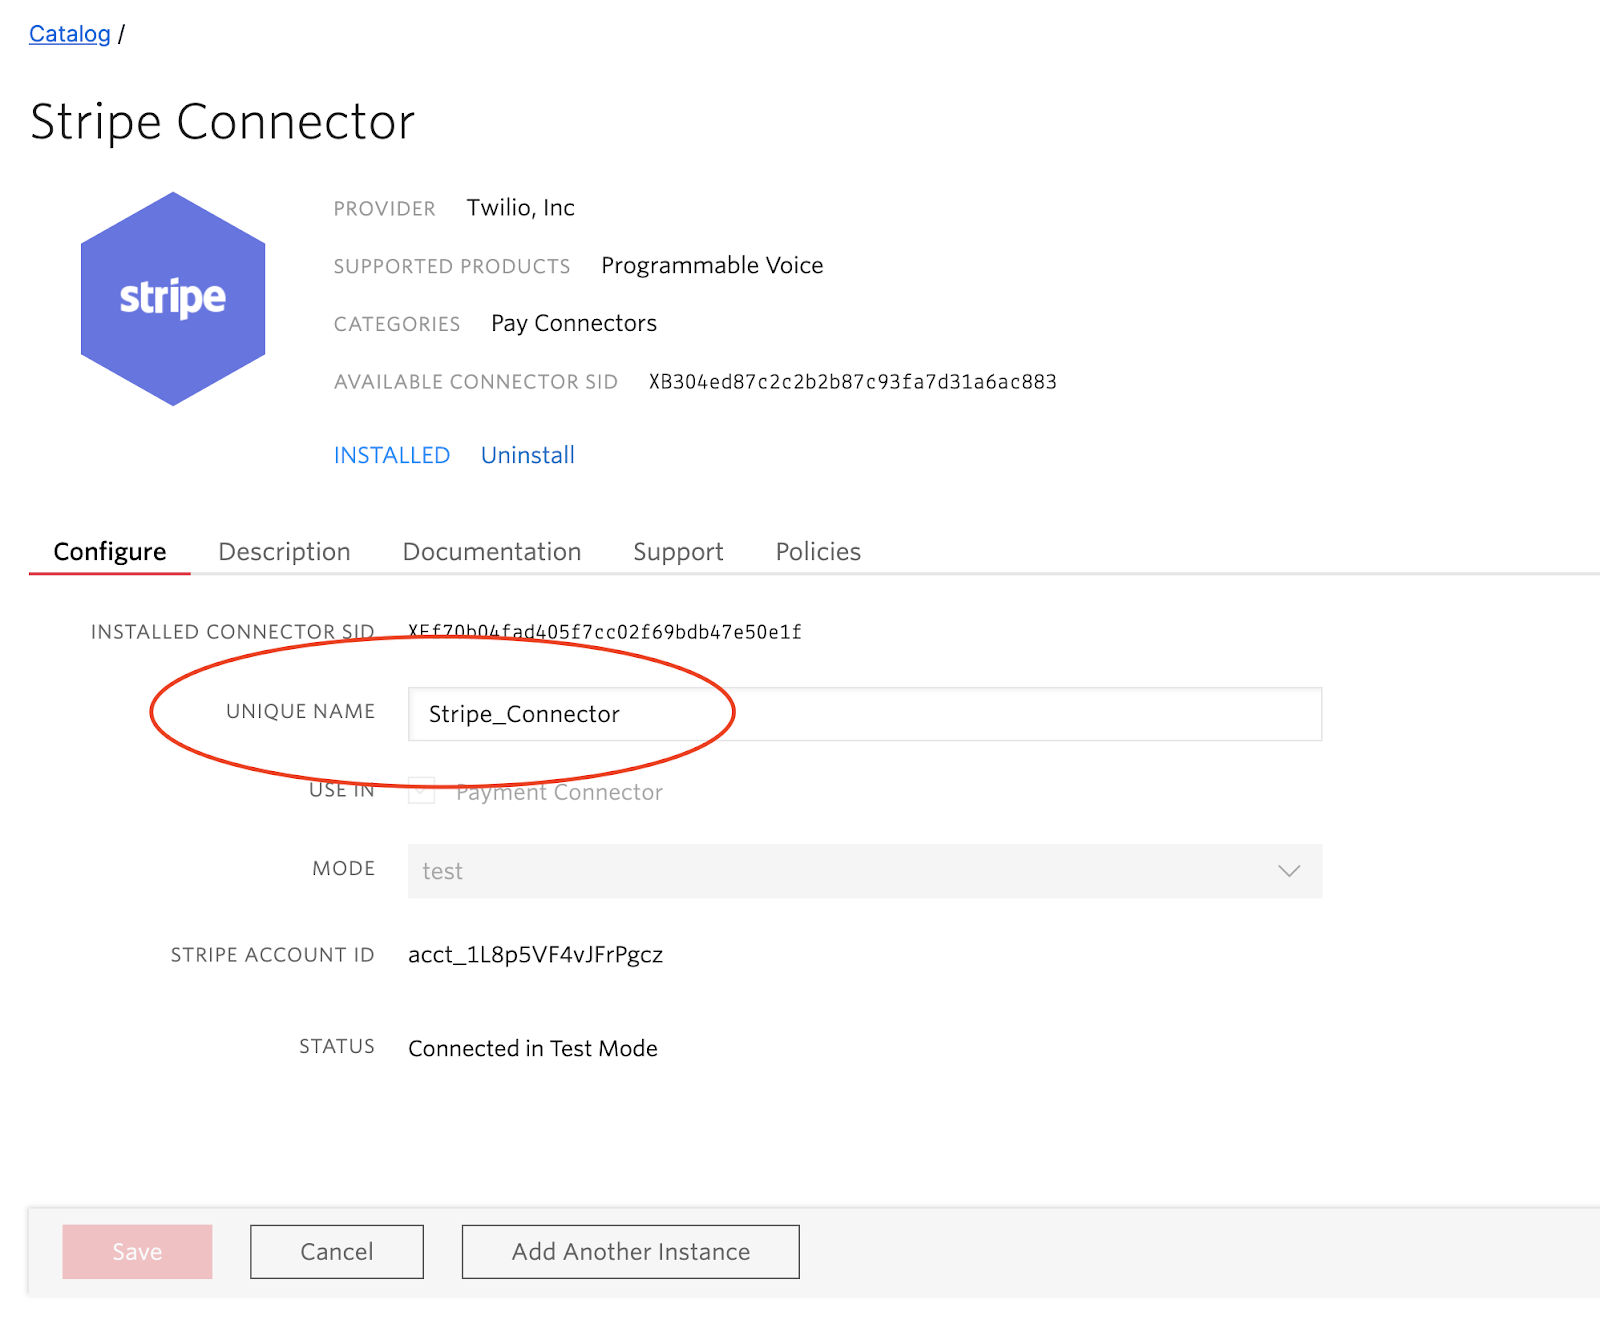Open the Policies tab
1600x1332 pixels.
coord(818,552)
